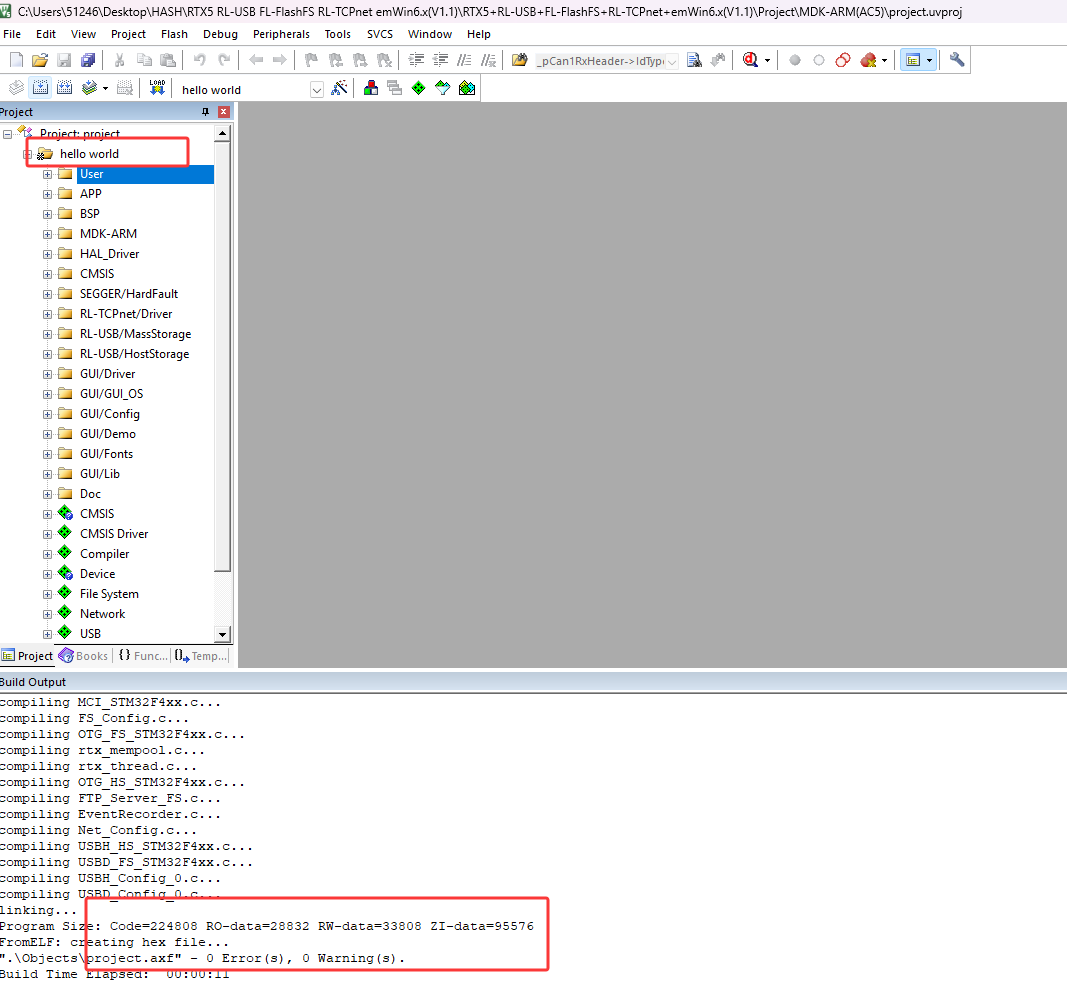Viewport: 1067px width, 994px height.
Task: Open the Debug menu
Action: click(220, 34)
